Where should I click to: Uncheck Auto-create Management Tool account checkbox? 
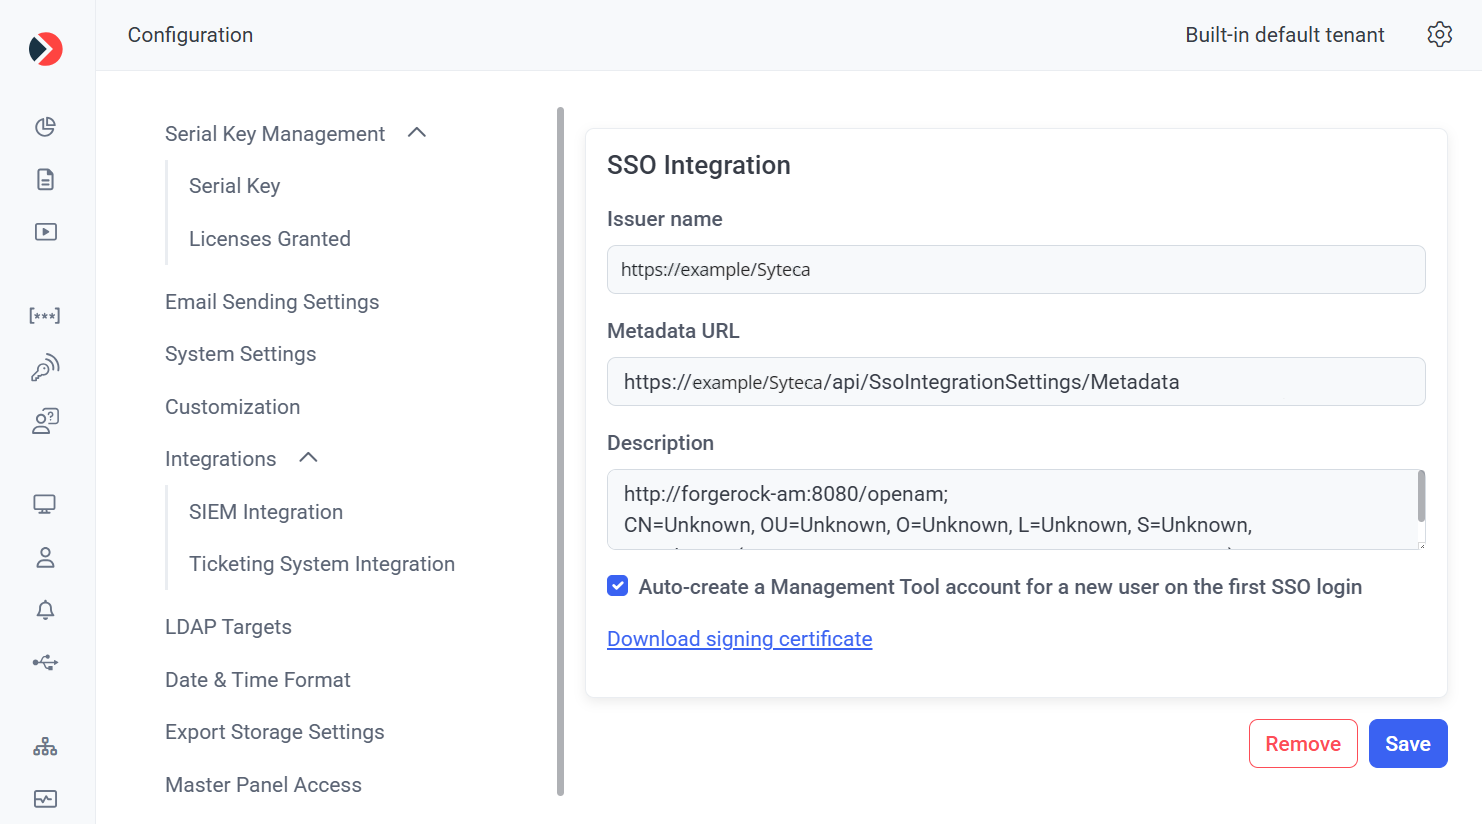(x=618, y=586)
